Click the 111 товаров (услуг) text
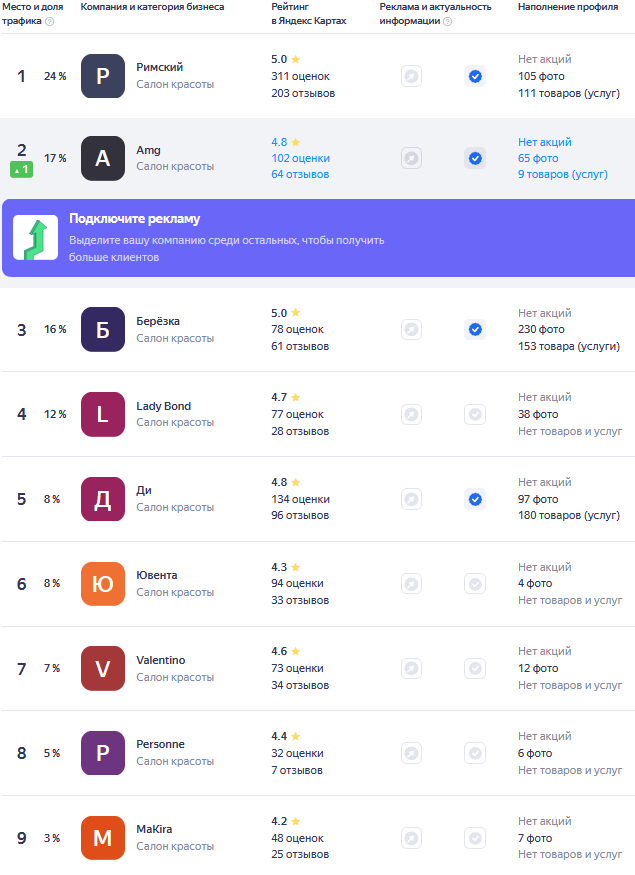635x875 pixels. [569, 93]
